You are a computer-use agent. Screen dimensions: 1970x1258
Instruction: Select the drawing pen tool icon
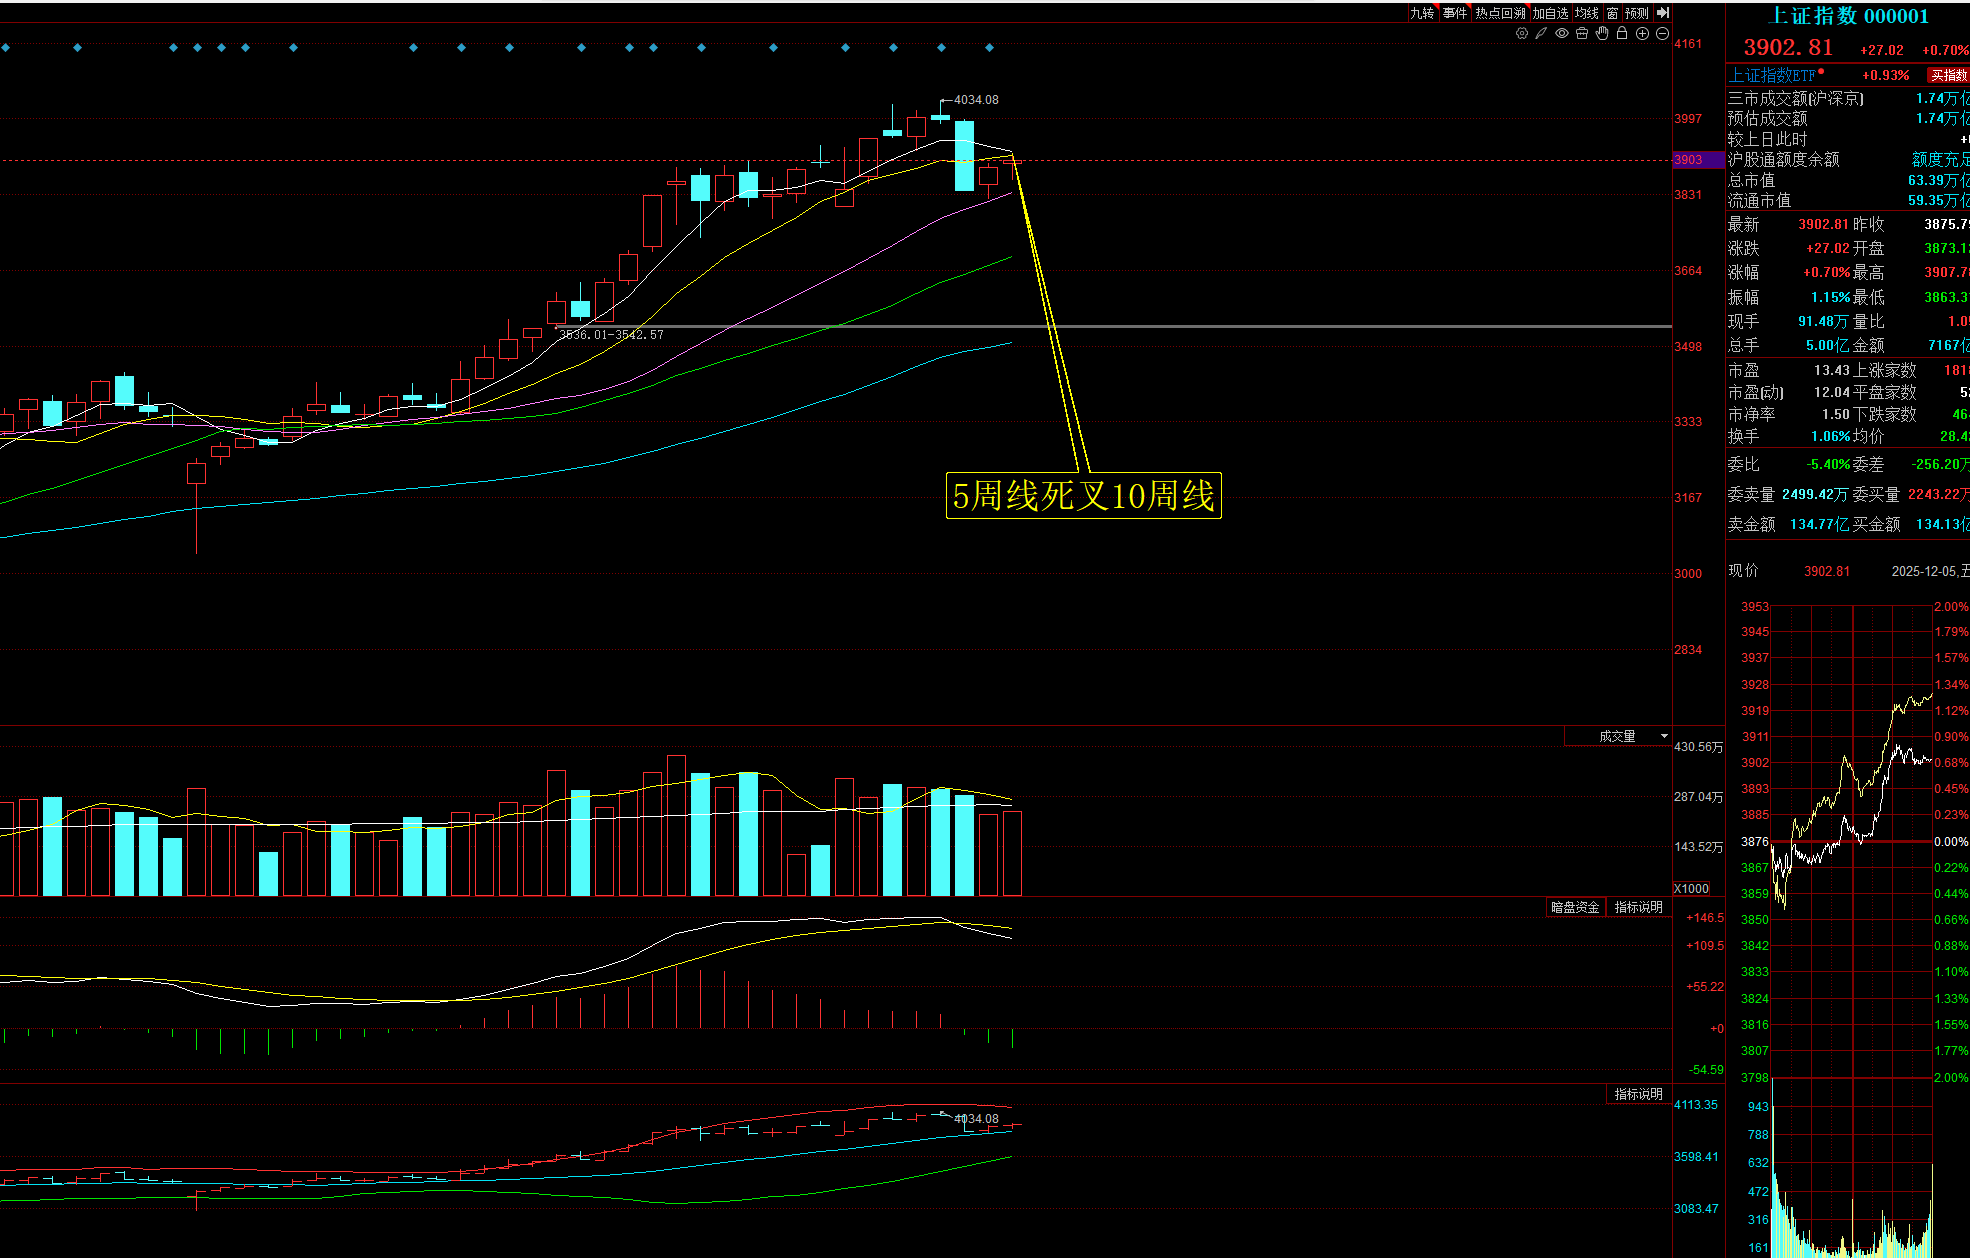pos(1541,33)
